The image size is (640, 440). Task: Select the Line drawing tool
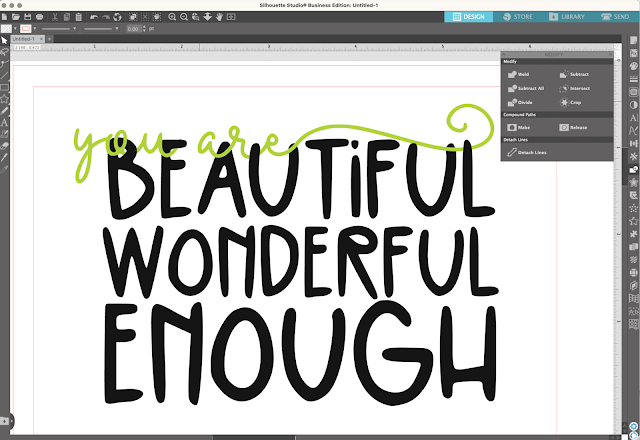click(4, 76)
